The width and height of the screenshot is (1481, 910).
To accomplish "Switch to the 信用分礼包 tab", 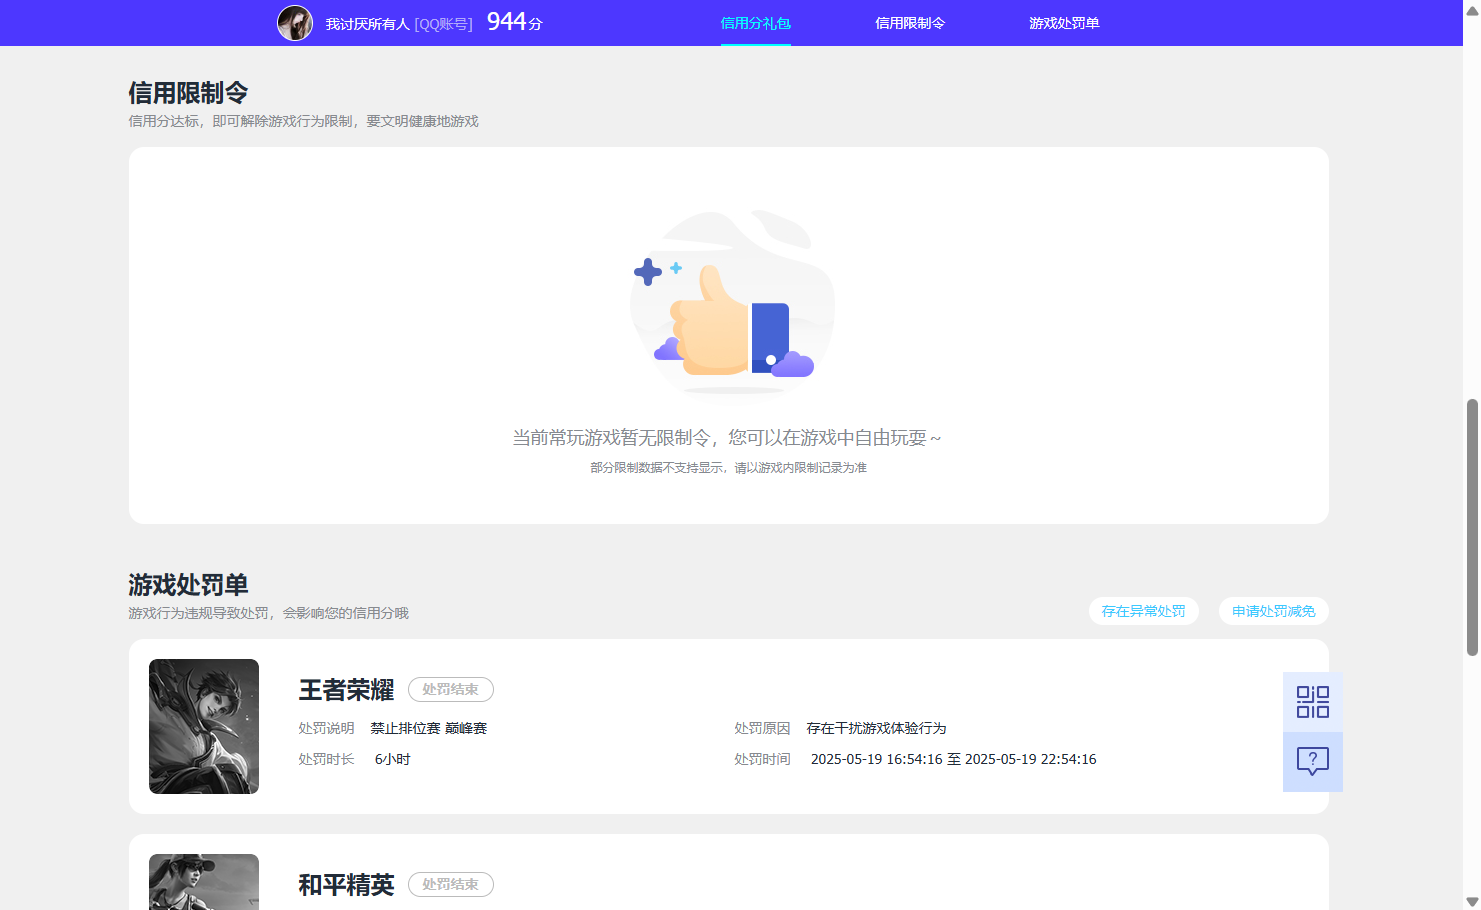I will click(x=756, y=22).
